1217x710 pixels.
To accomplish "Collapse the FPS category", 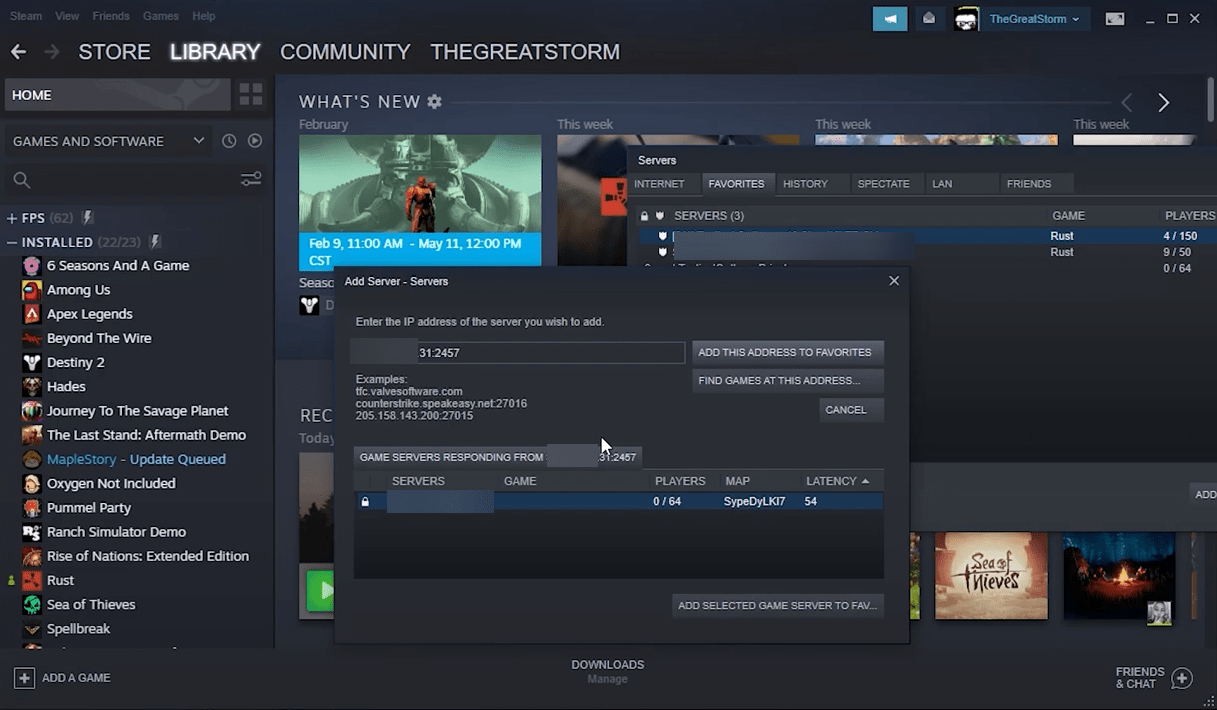I will tap(12, 218).
